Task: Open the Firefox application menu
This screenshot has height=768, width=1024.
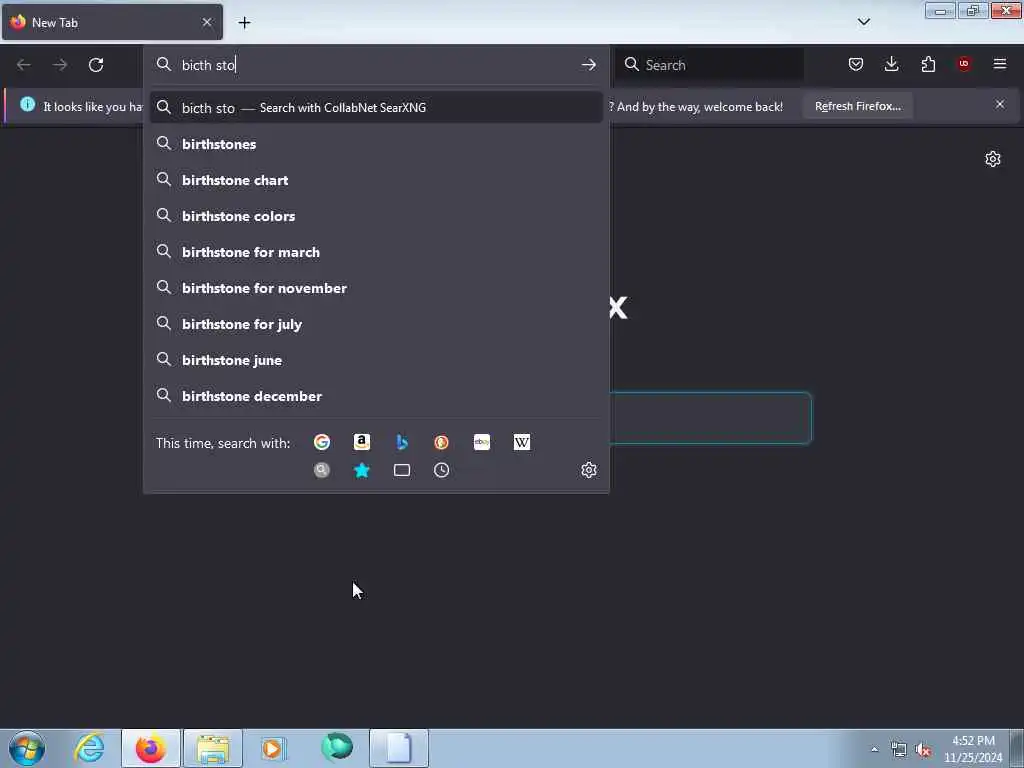Action: coord(1000,64)
